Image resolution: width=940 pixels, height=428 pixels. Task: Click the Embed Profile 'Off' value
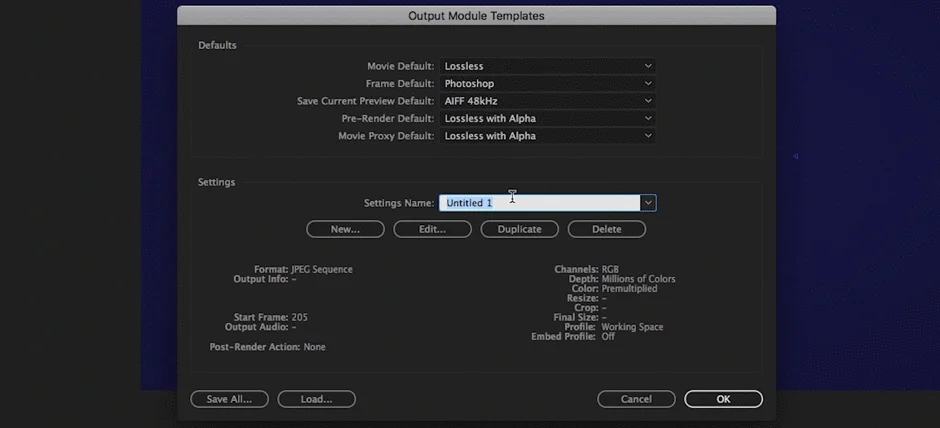click(608, 336)
